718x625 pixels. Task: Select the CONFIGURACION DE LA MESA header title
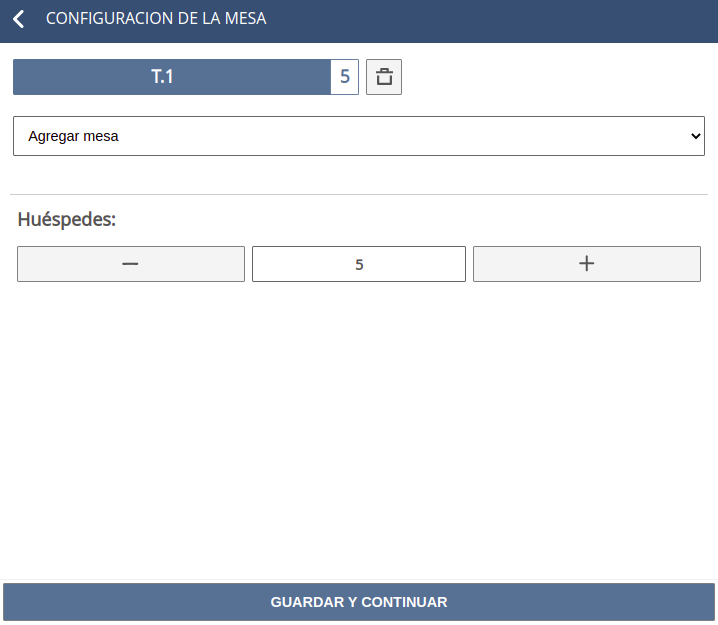(x=156, y=19)
